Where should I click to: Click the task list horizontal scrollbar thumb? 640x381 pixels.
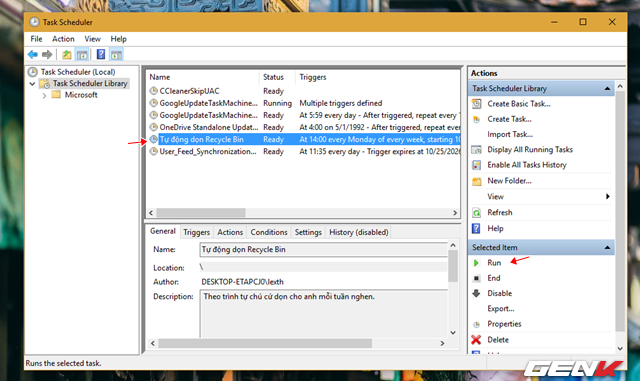click(x=201, y=213)
